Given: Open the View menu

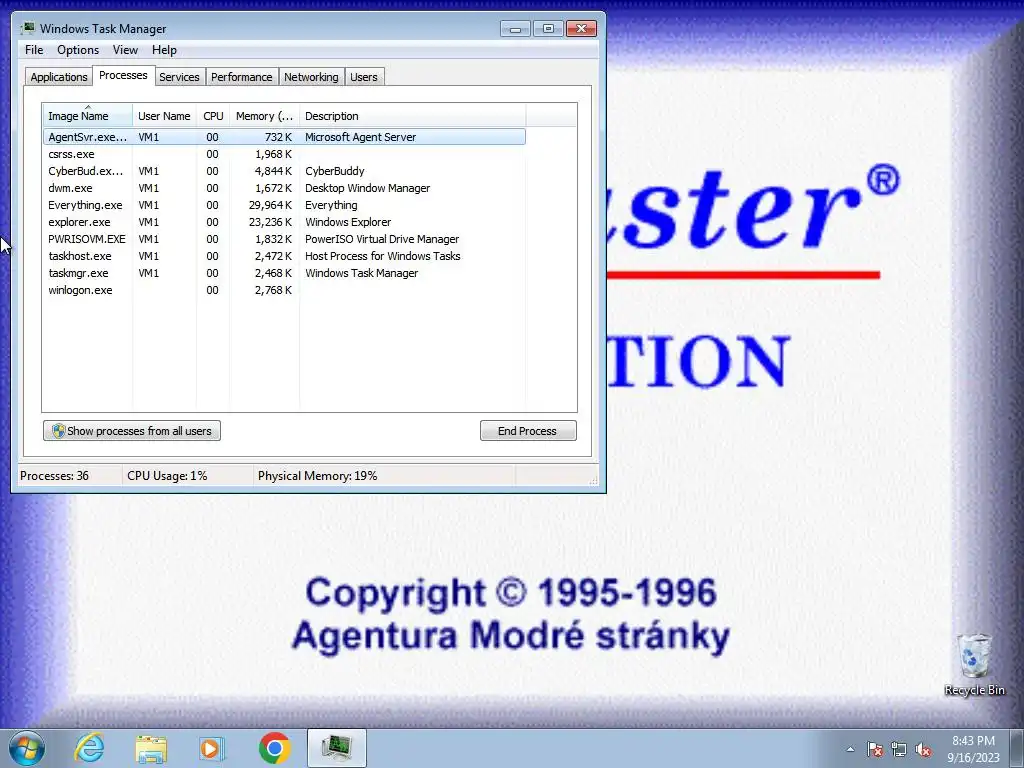Looking at the screenshot, I should 125,50.
